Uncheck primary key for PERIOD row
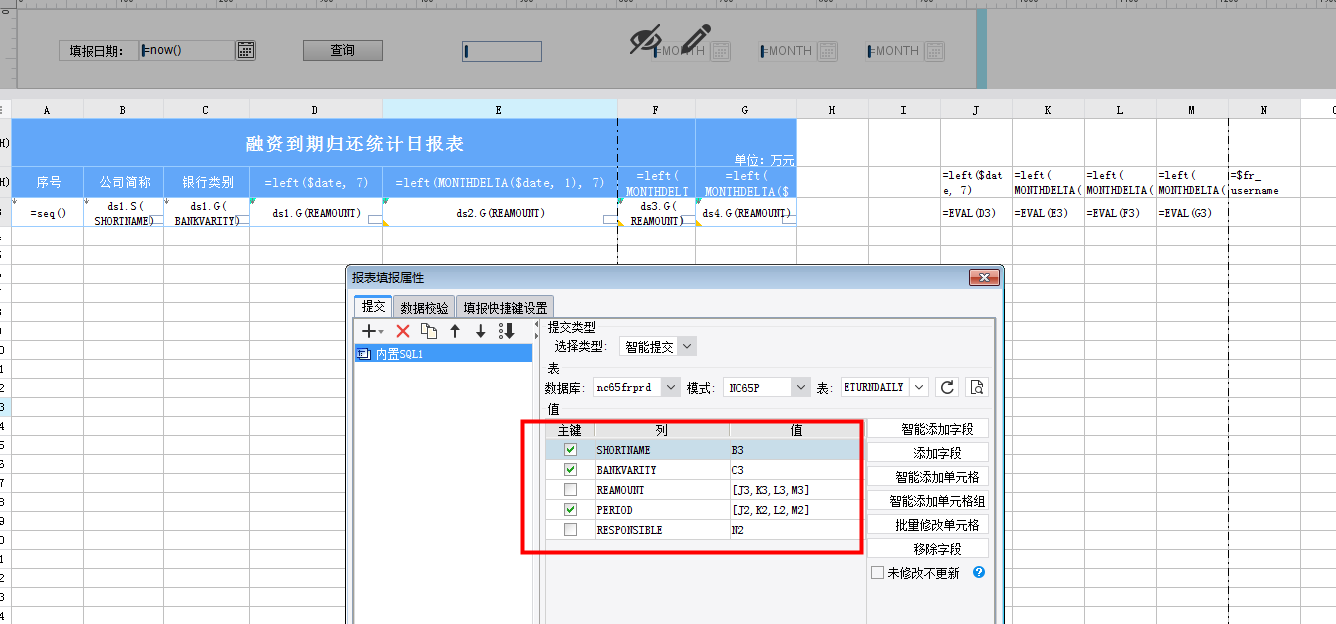 (570, 510)
